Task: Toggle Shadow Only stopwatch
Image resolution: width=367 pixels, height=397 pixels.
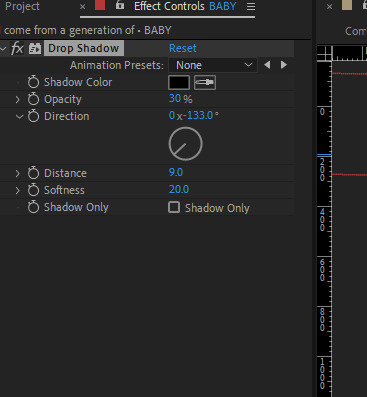Action: point(33,207)
